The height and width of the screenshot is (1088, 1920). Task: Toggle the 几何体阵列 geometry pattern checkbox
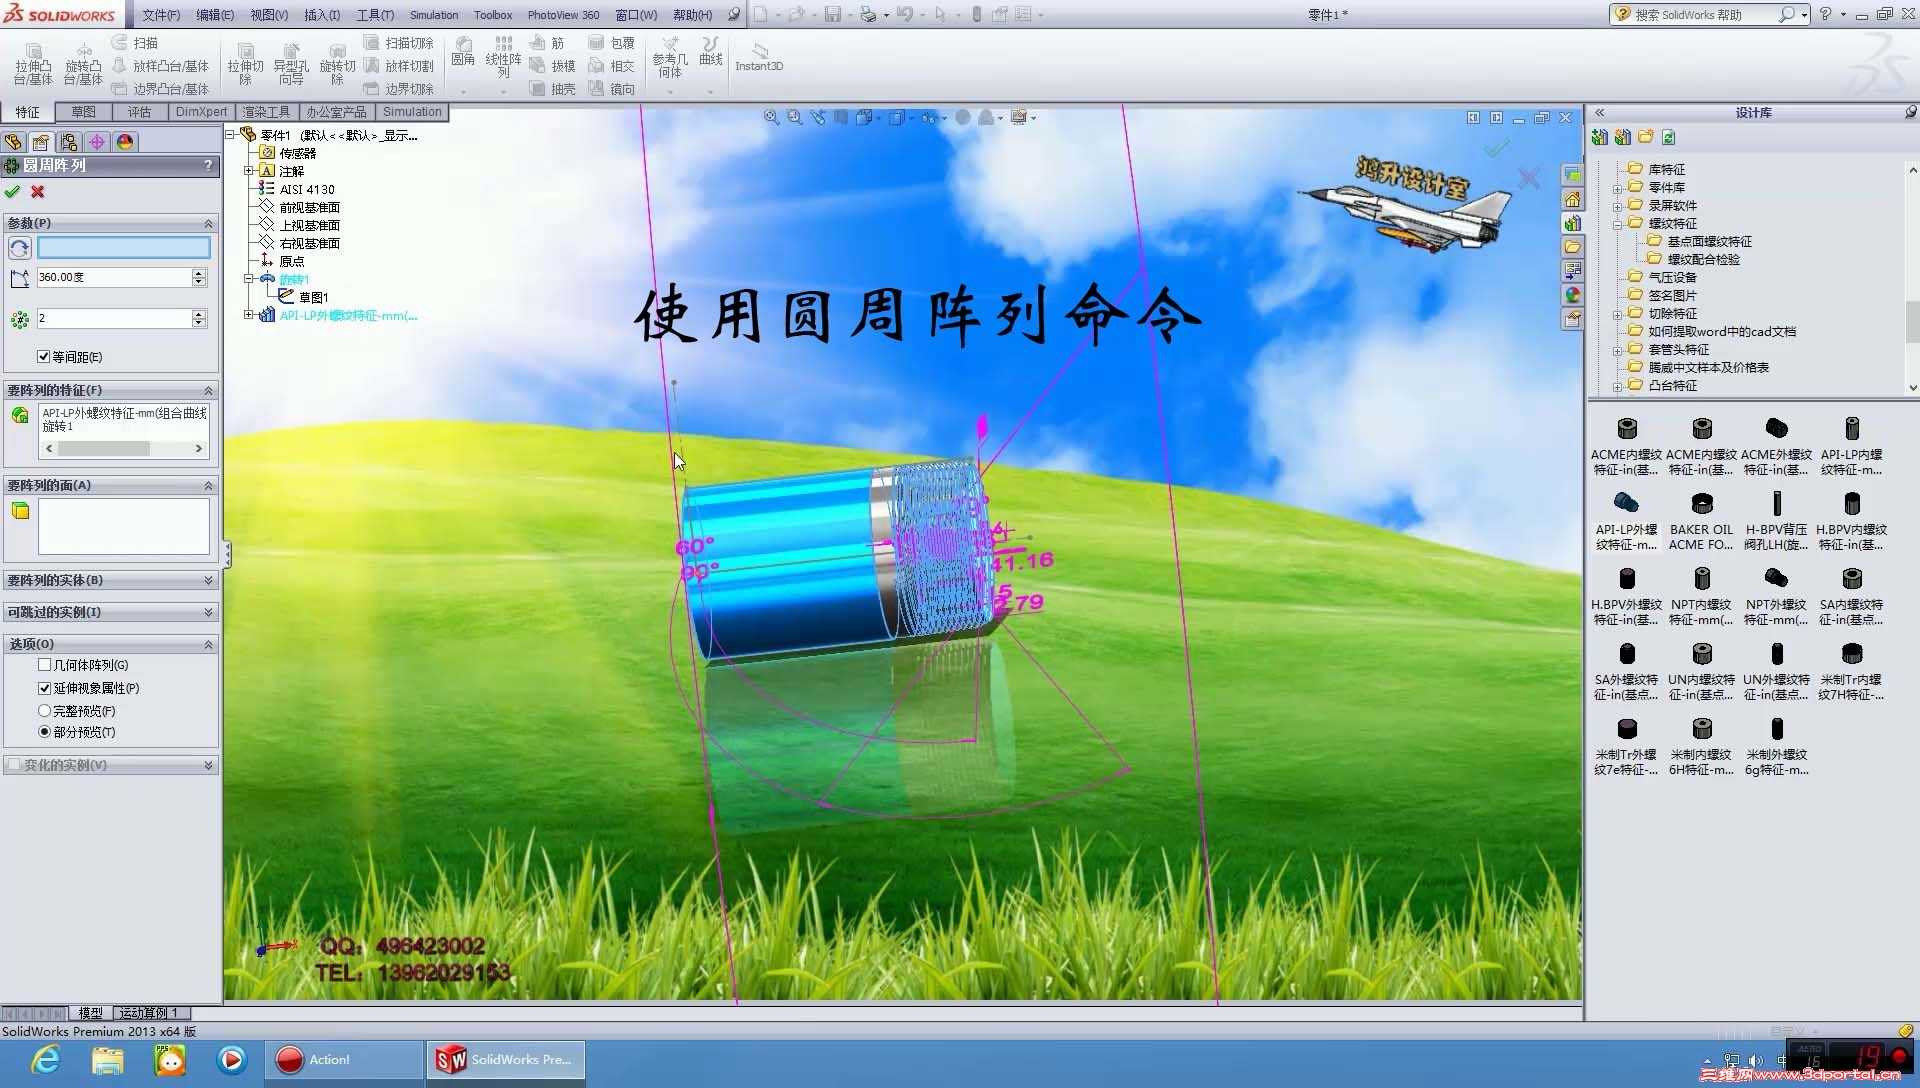pyautogui.click(x=44, y=665)
